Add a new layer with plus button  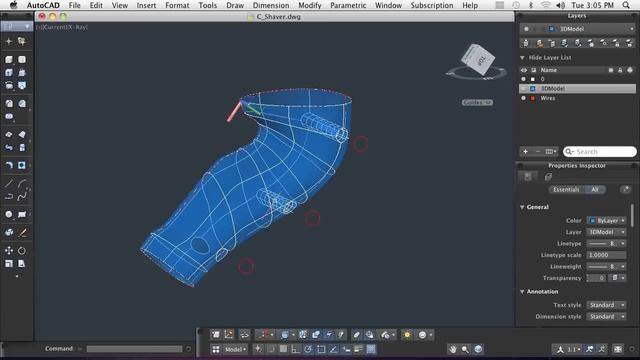[525, 151]
